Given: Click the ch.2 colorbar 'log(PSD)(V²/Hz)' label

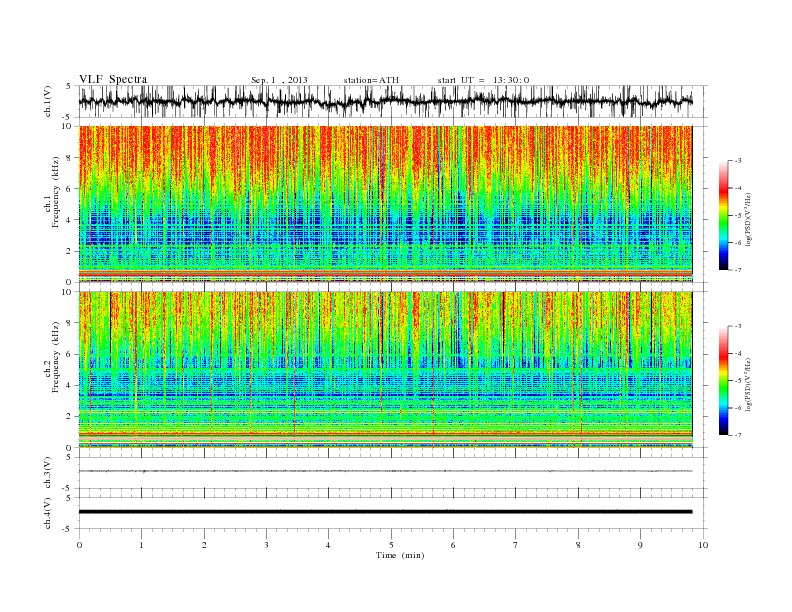Looking at the screenshot, I should [x=749, y=384].
